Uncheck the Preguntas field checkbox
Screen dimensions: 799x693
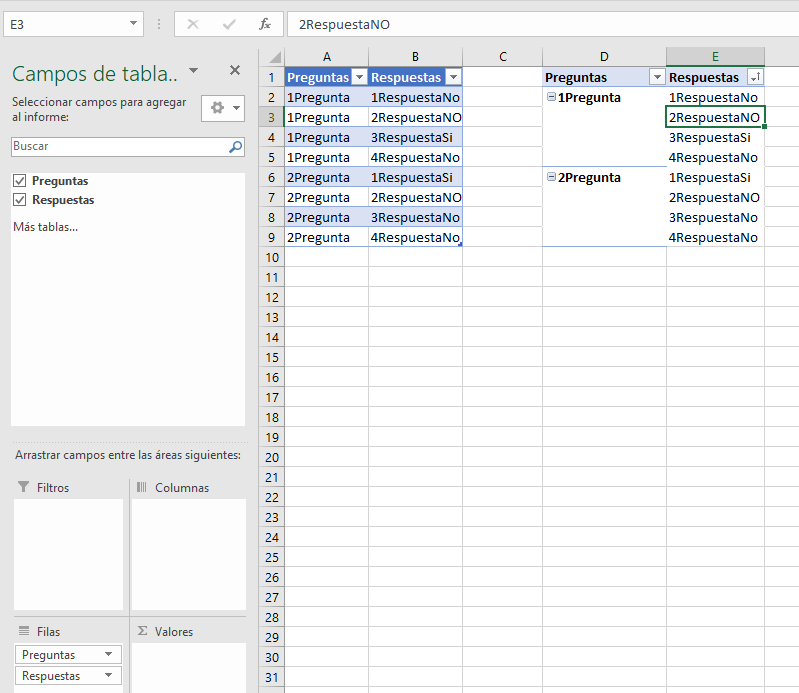(x=19, y=180)
